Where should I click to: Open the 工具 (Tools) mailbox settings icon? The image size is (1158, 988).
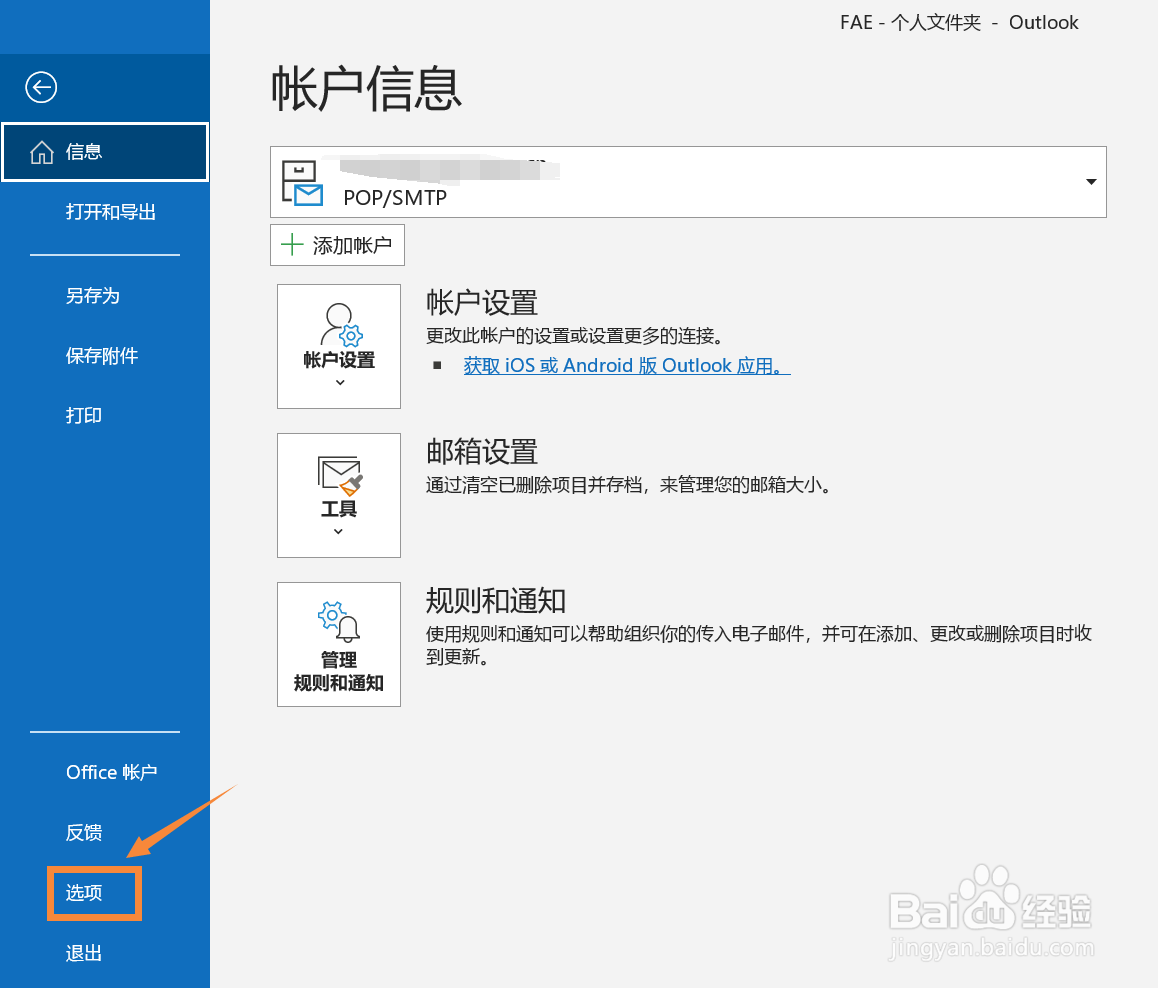coord(338,480)
